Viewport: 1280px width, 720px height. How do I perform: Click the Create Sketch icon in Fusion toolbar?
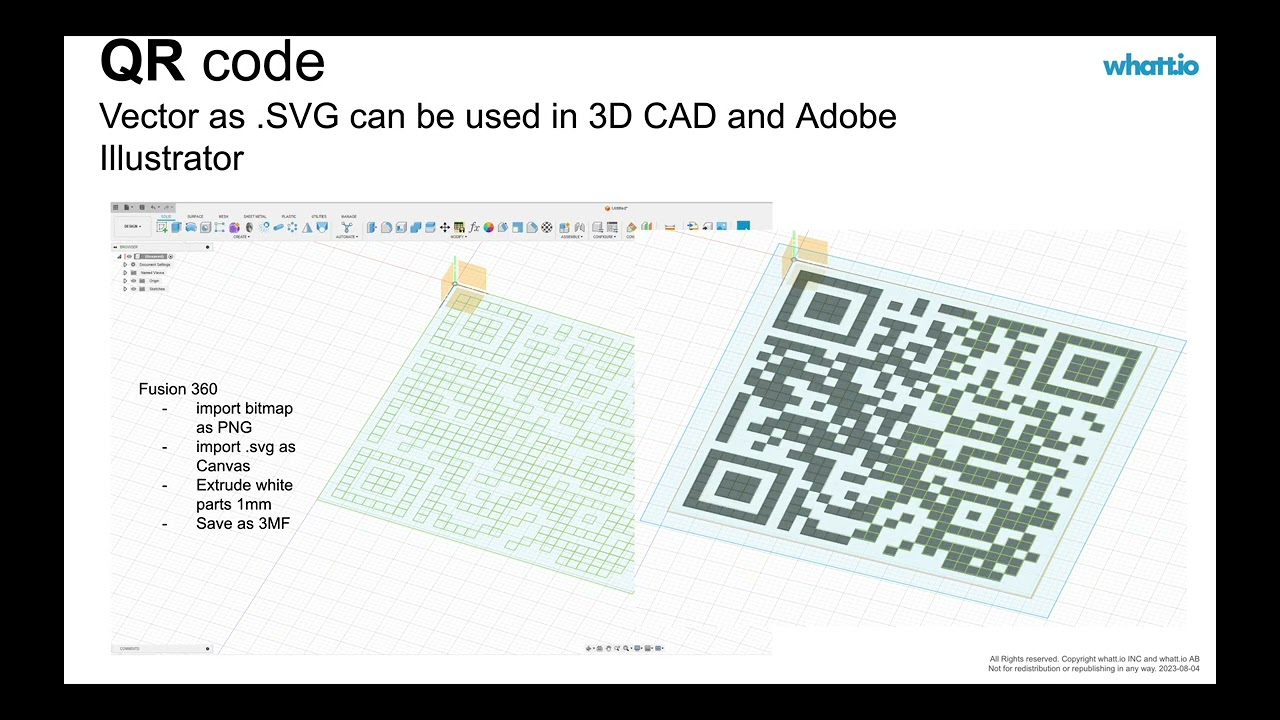coord(162,227)
